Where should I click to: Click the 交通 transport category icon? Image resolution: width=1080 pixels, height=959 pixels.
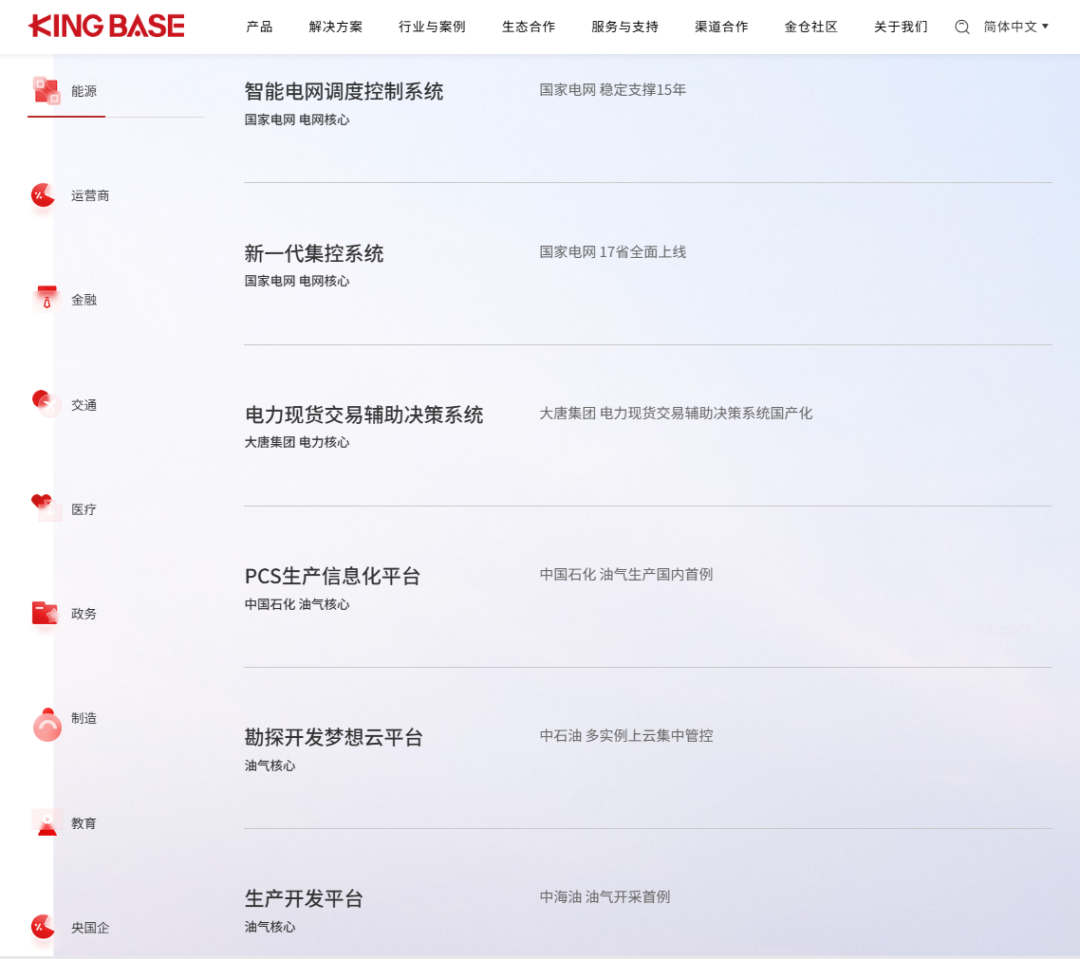(x=45, y=404)
